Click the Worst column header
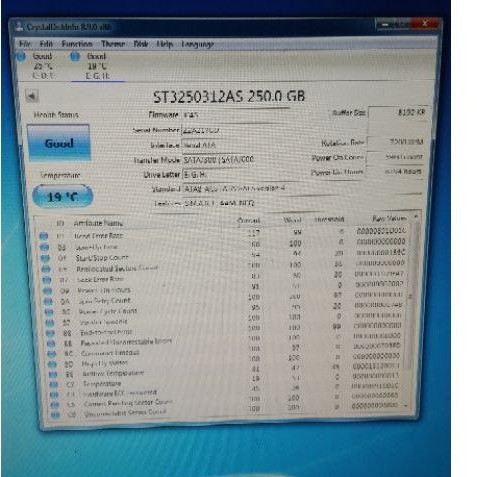Viewport: 477px width, 477px height. point(292,220)
